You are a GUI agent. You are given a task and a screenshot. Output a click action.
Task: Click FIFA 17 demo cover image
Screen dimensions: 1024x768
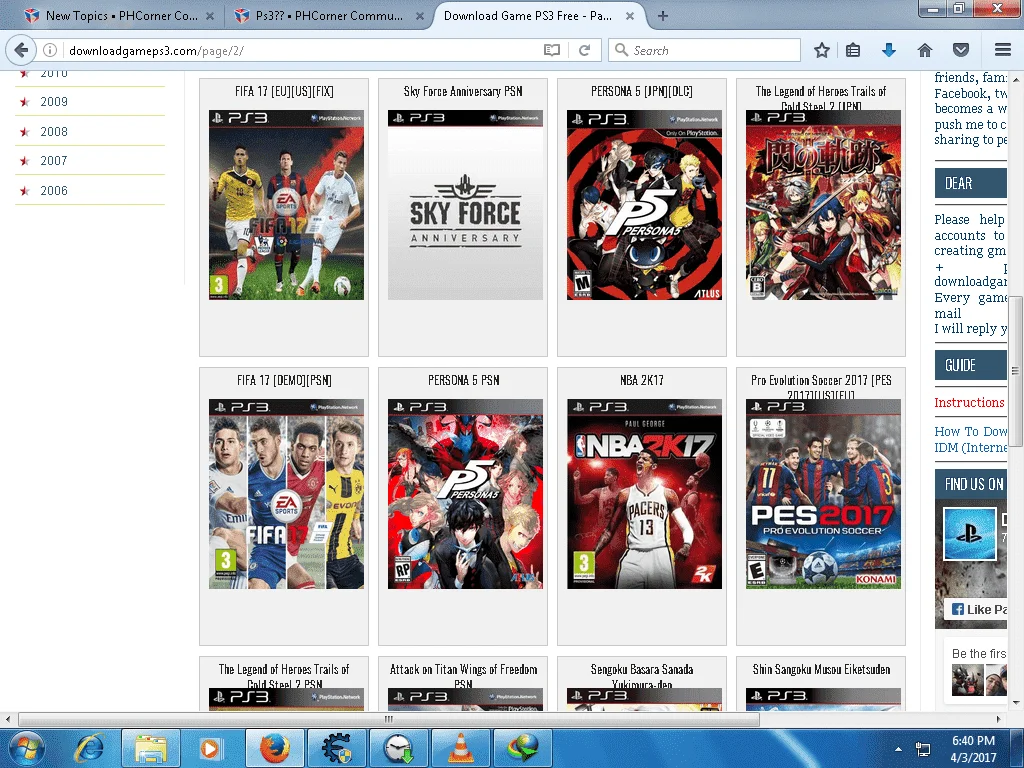[286, 494]
